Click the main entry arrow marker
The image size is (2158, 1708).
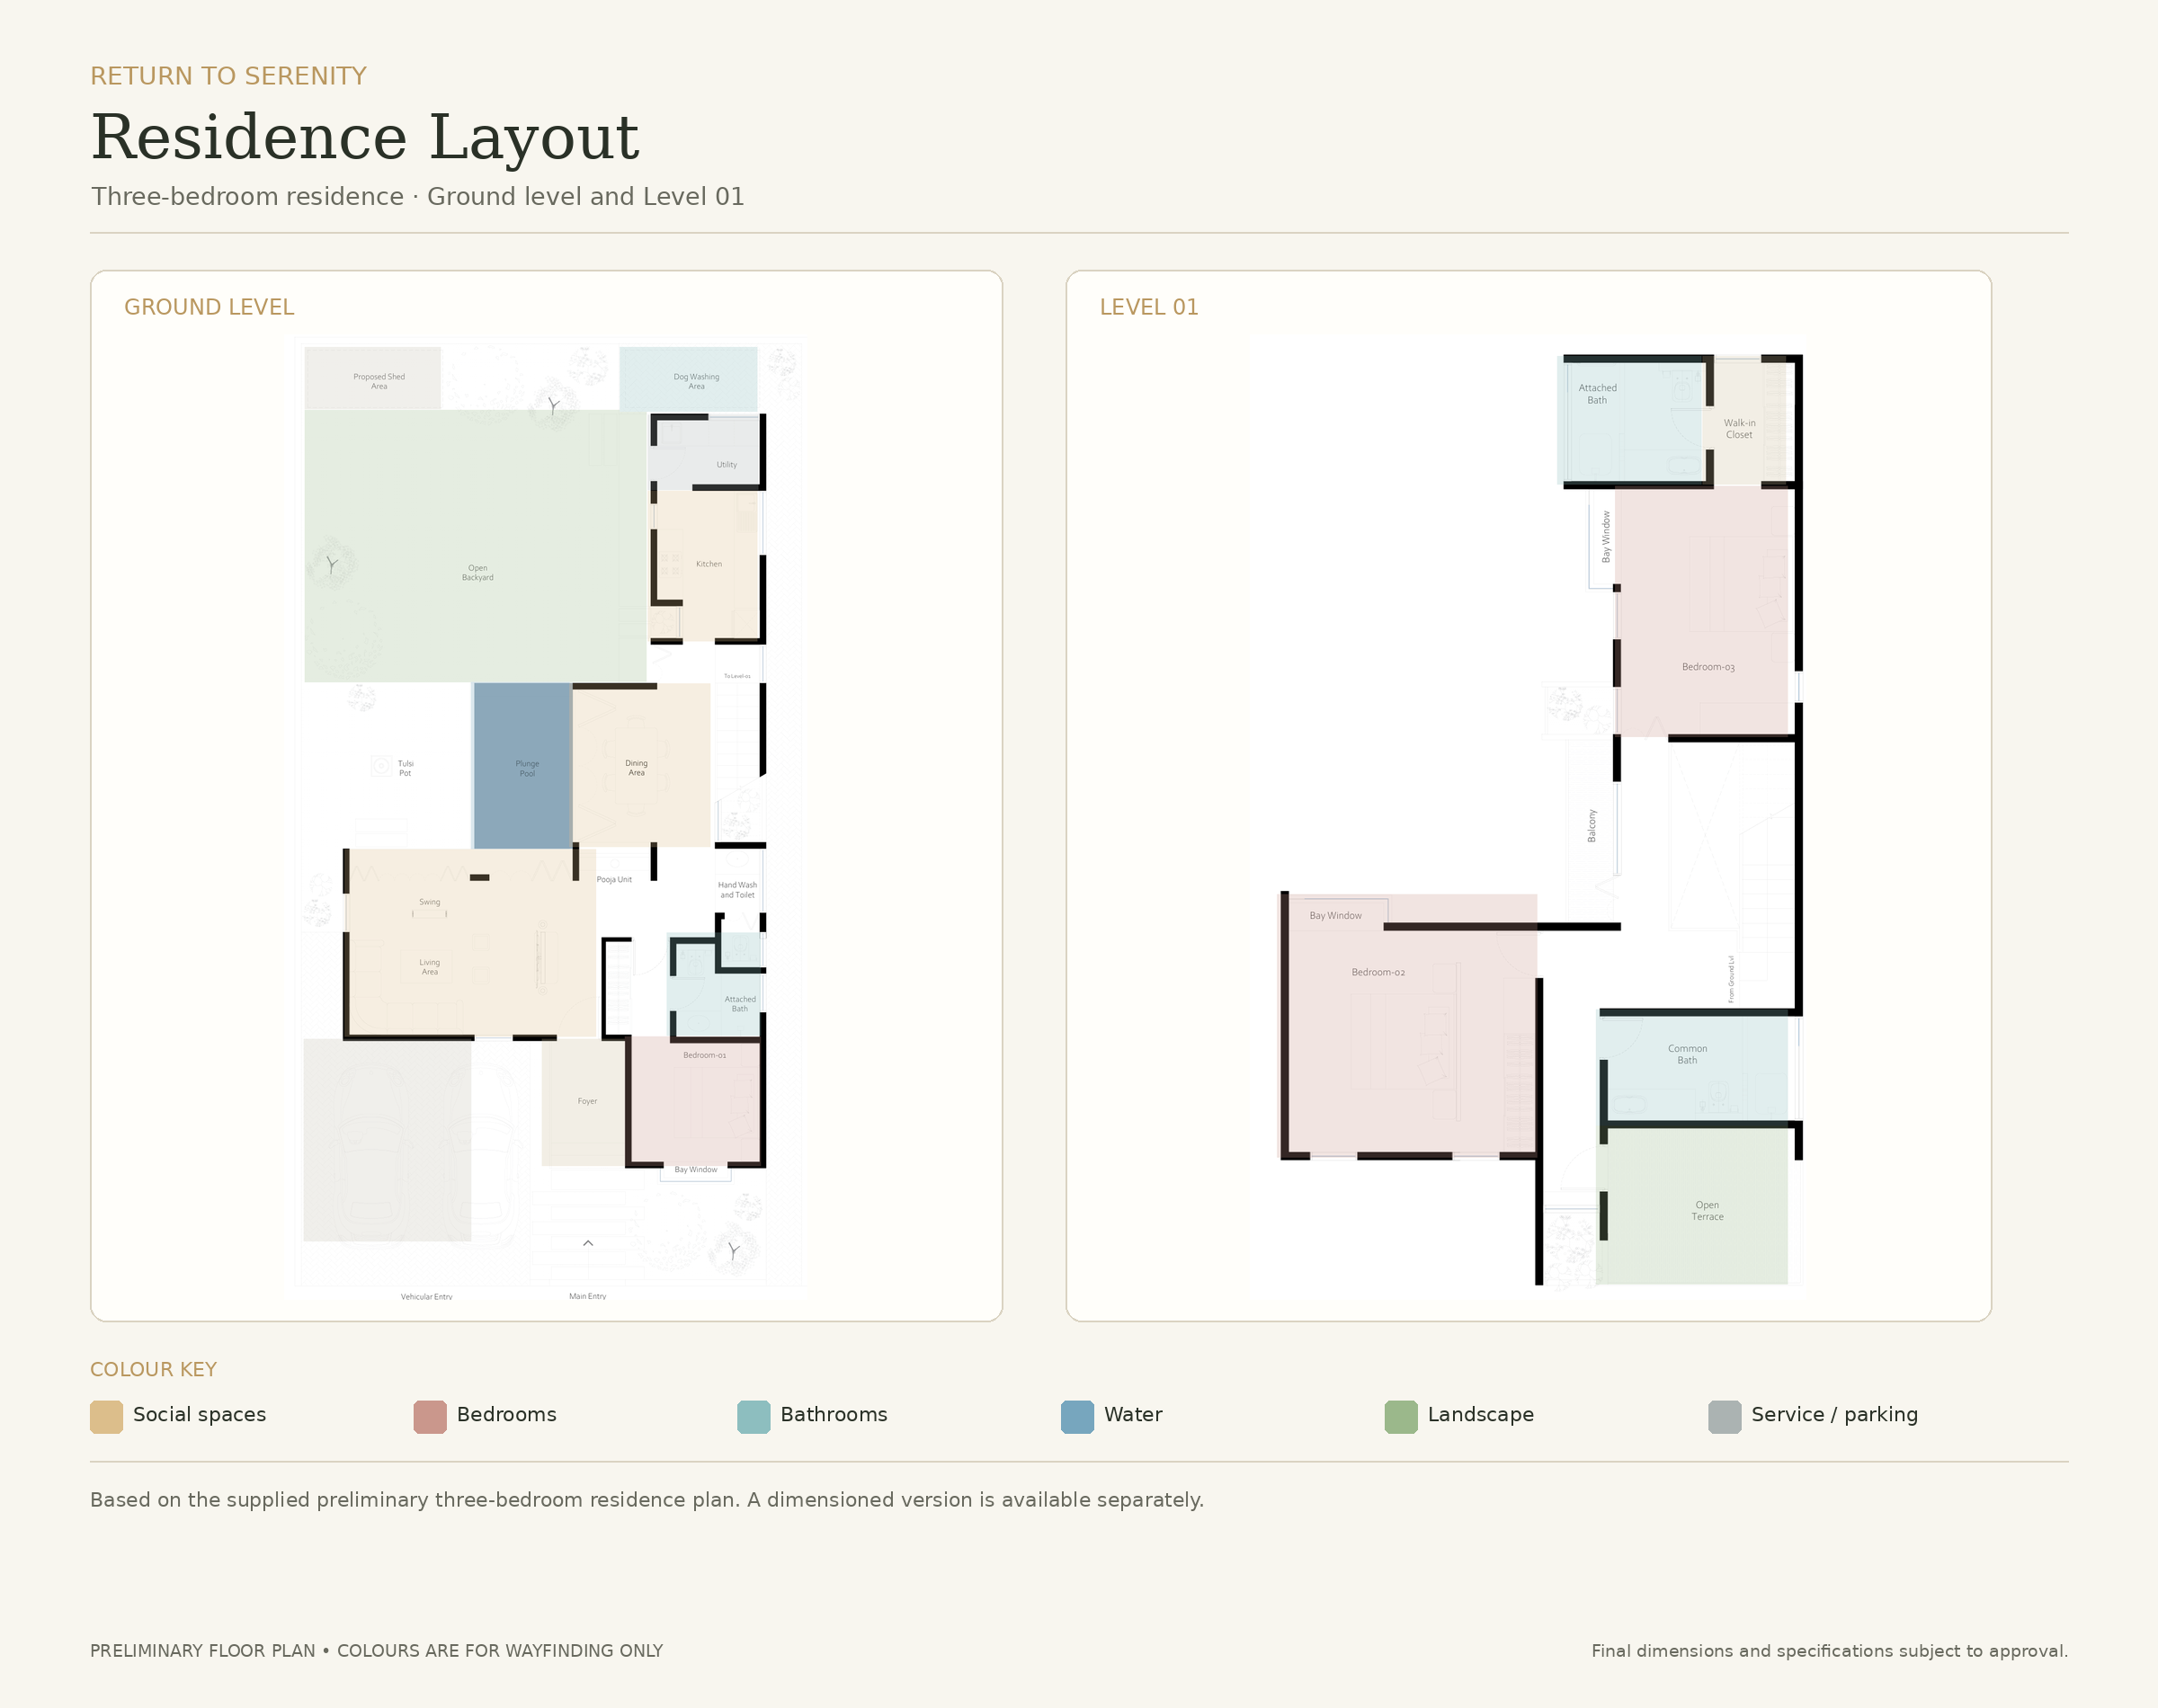pyautogui.click(x=588, y=1243)
